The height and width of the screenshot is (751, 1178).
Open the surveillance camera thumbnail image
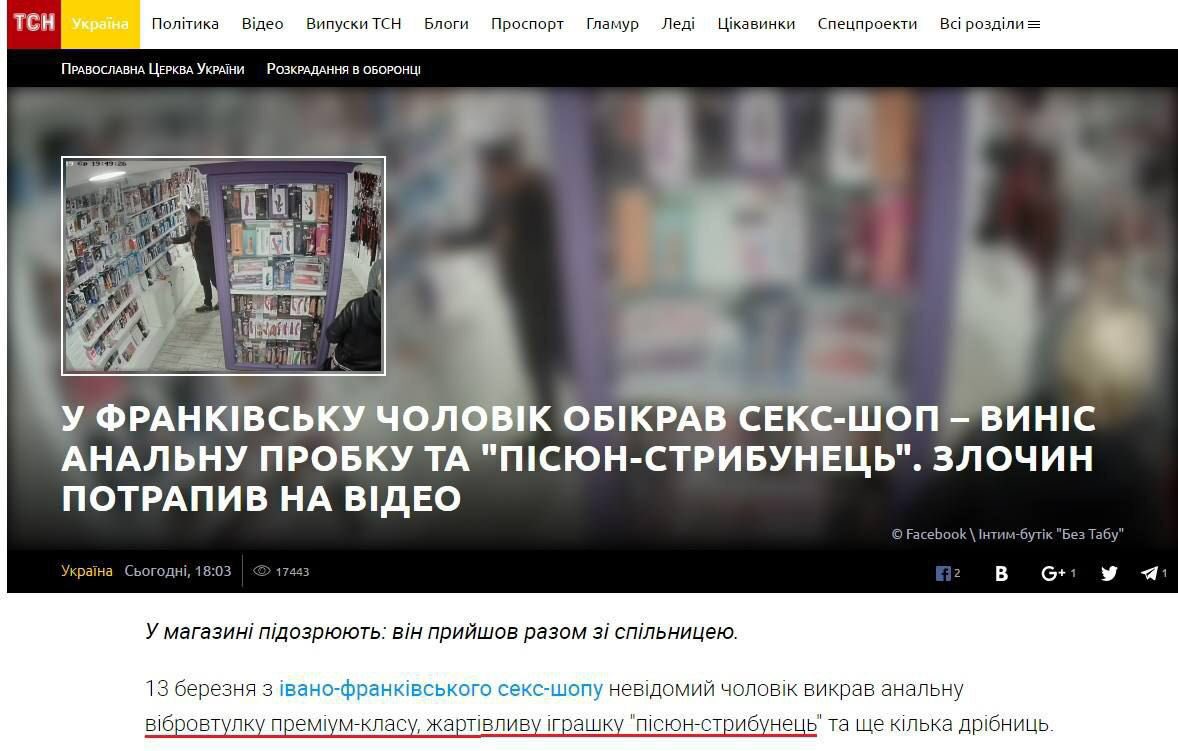tap(223, 266)
